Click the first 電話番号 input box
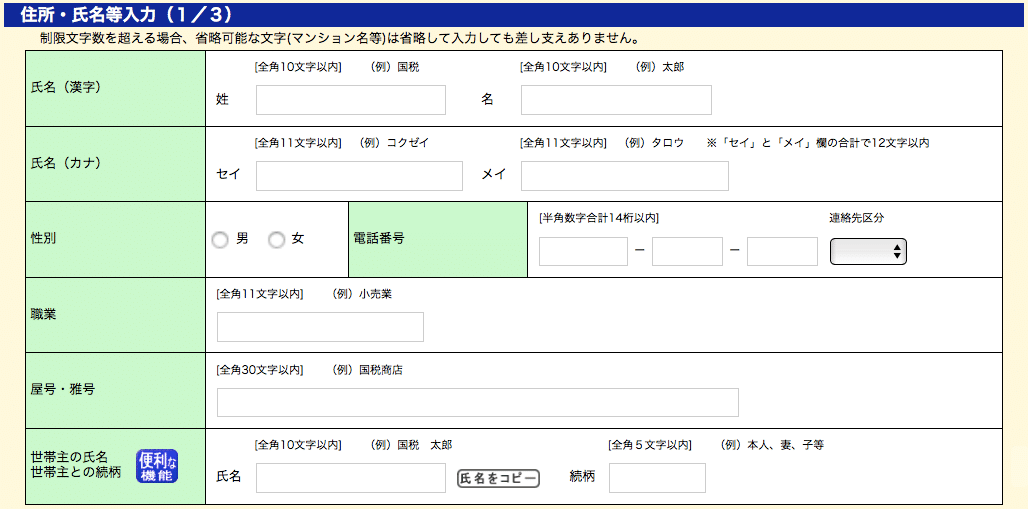Image resolution: width=1028 pixels, height=509 pixels. point(583,251)
